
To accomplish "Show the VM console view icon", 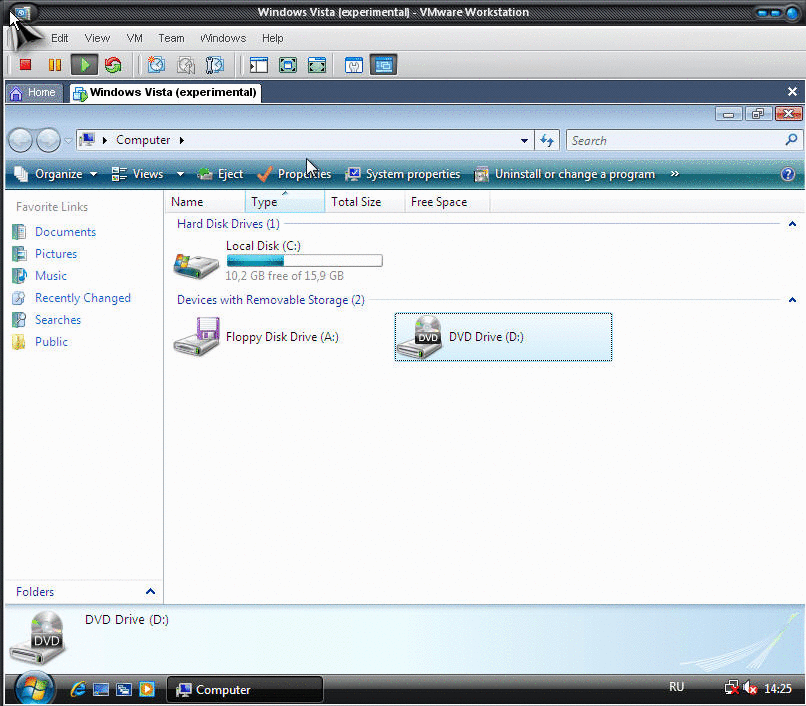I will pyautogui.click(x=383, y=65).
